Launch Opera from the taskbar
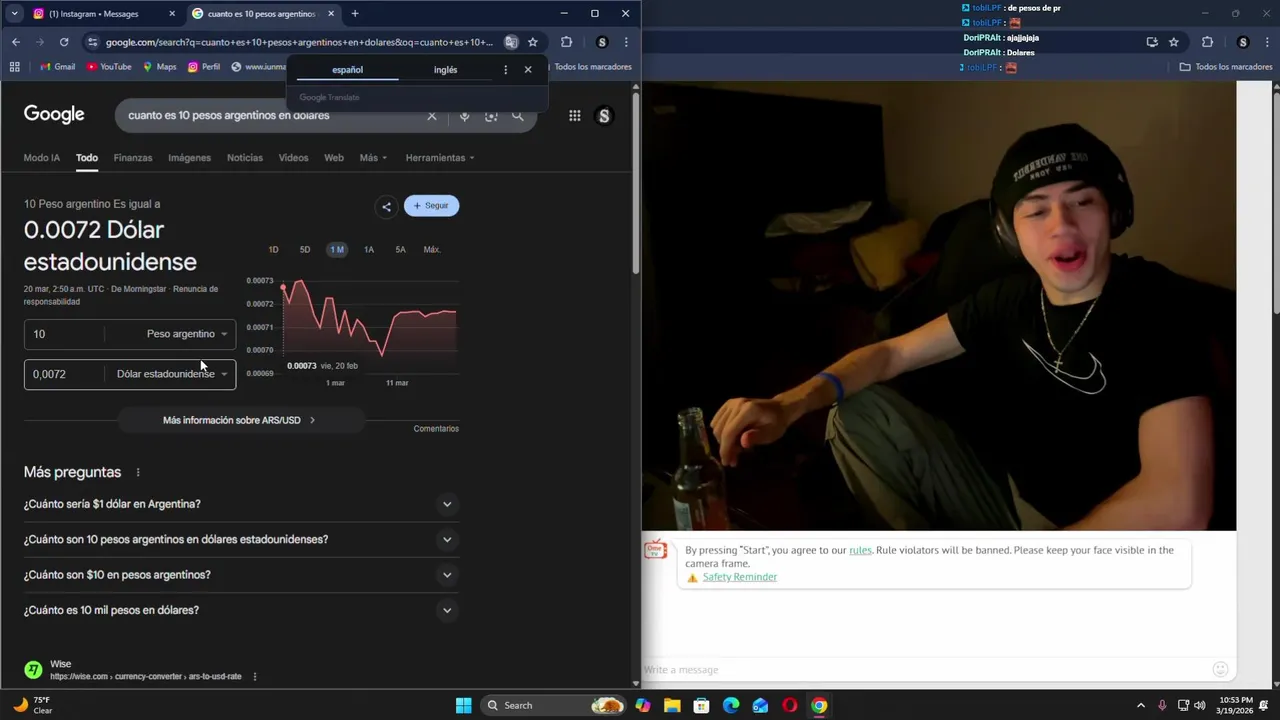This screenshot has height=720, width=1280. pyautogui.click(x=790, y=705)
